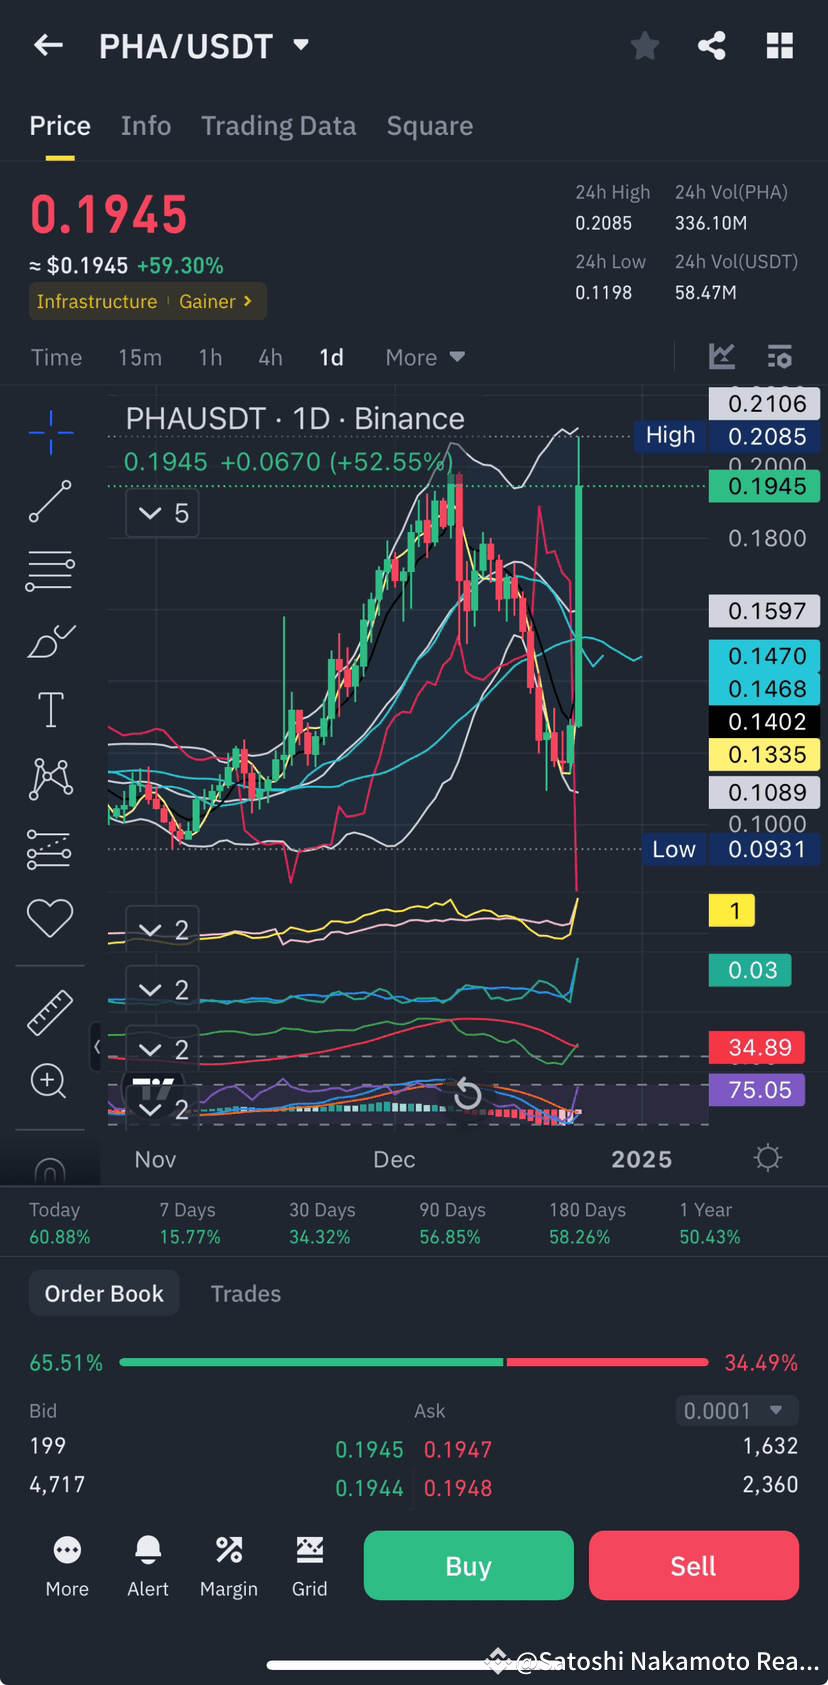
Task: Switch to the Info tab
Action: [146, 126]
